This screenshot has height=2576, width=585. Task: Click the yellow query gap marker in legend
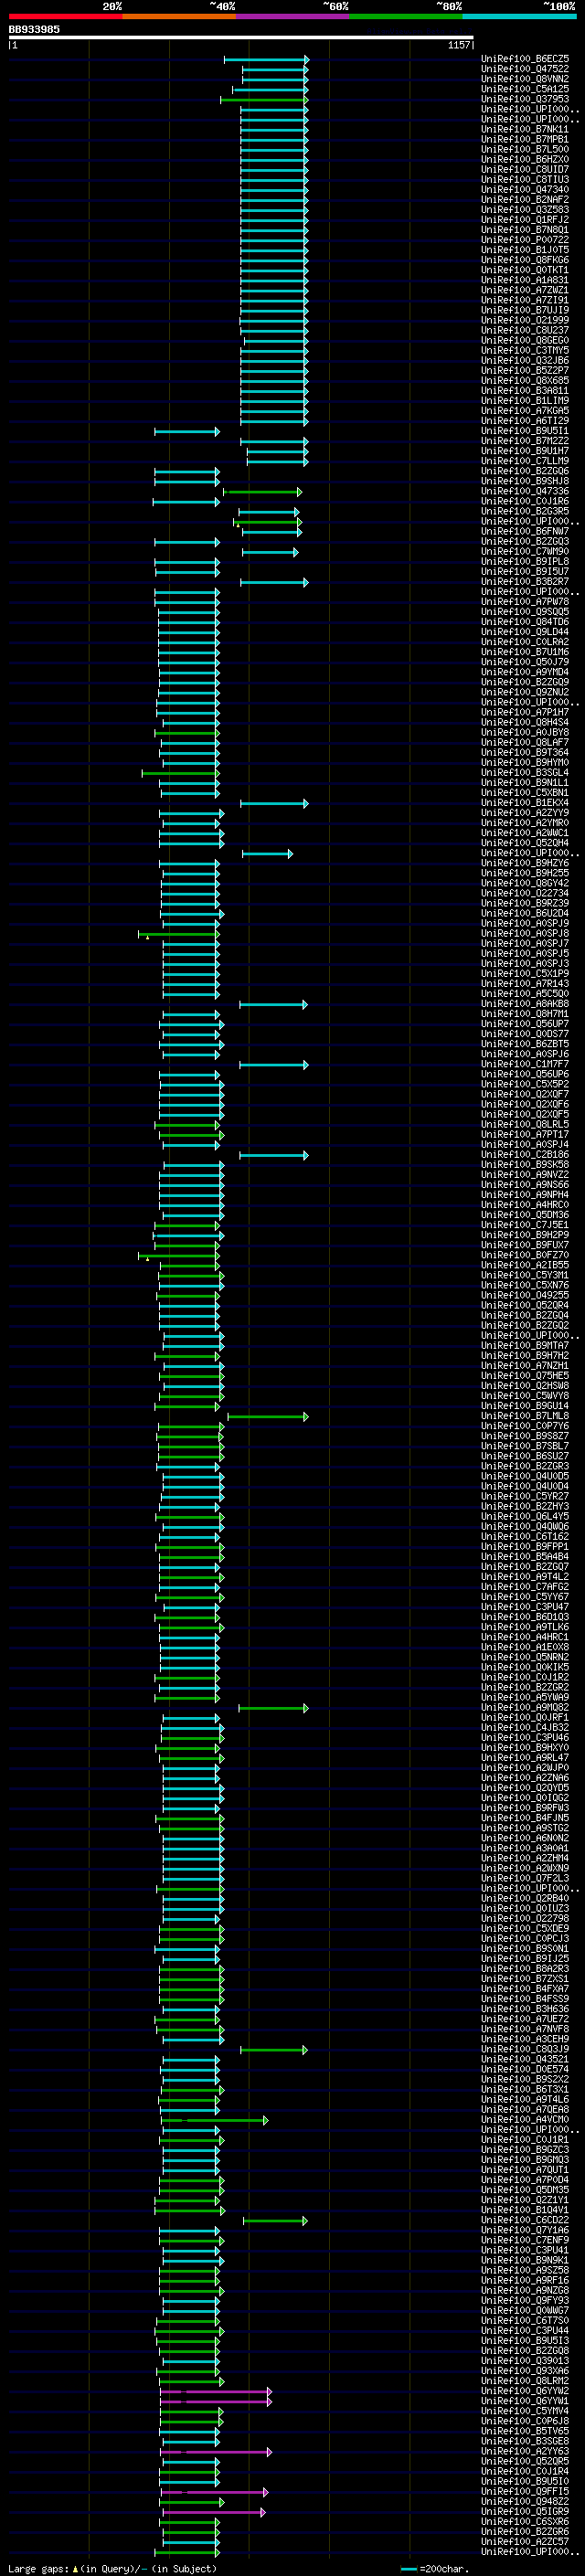click(x=75, y=2569)
